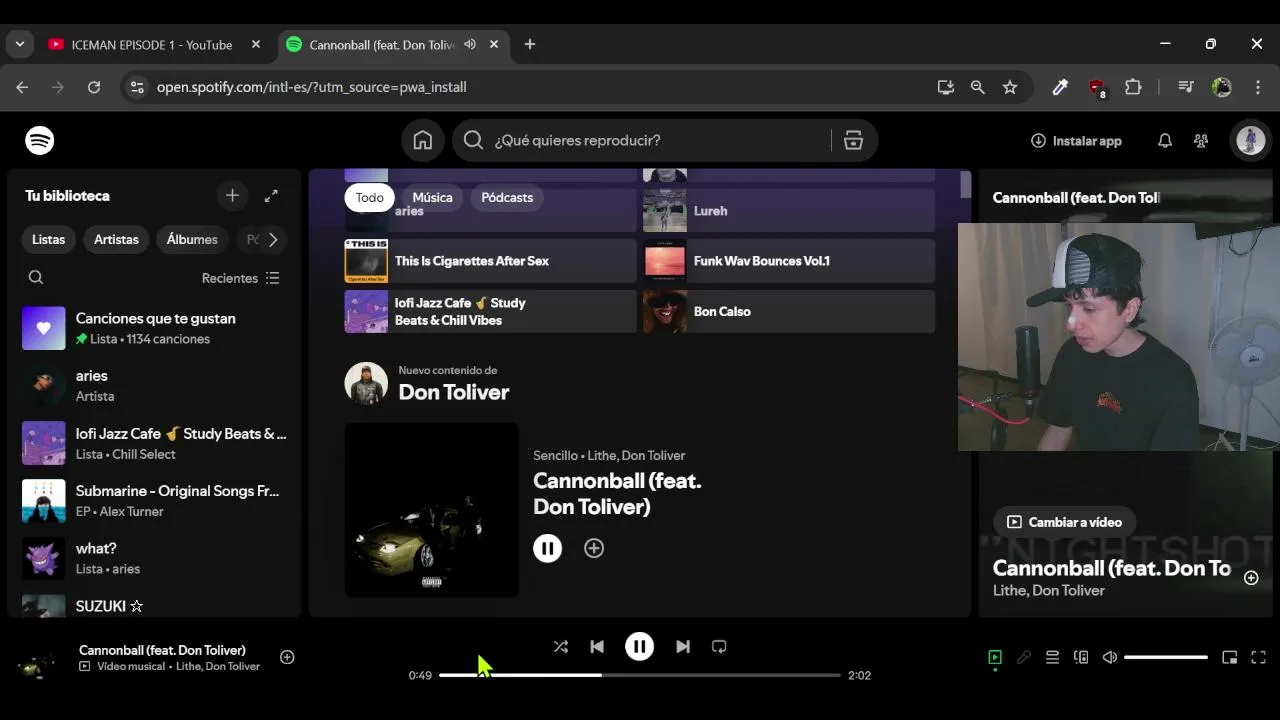The width and height of the screenshot is (1280, 720).
Task: Open a new browser tab
Action: pyautogui.click(x=530, y=45)
